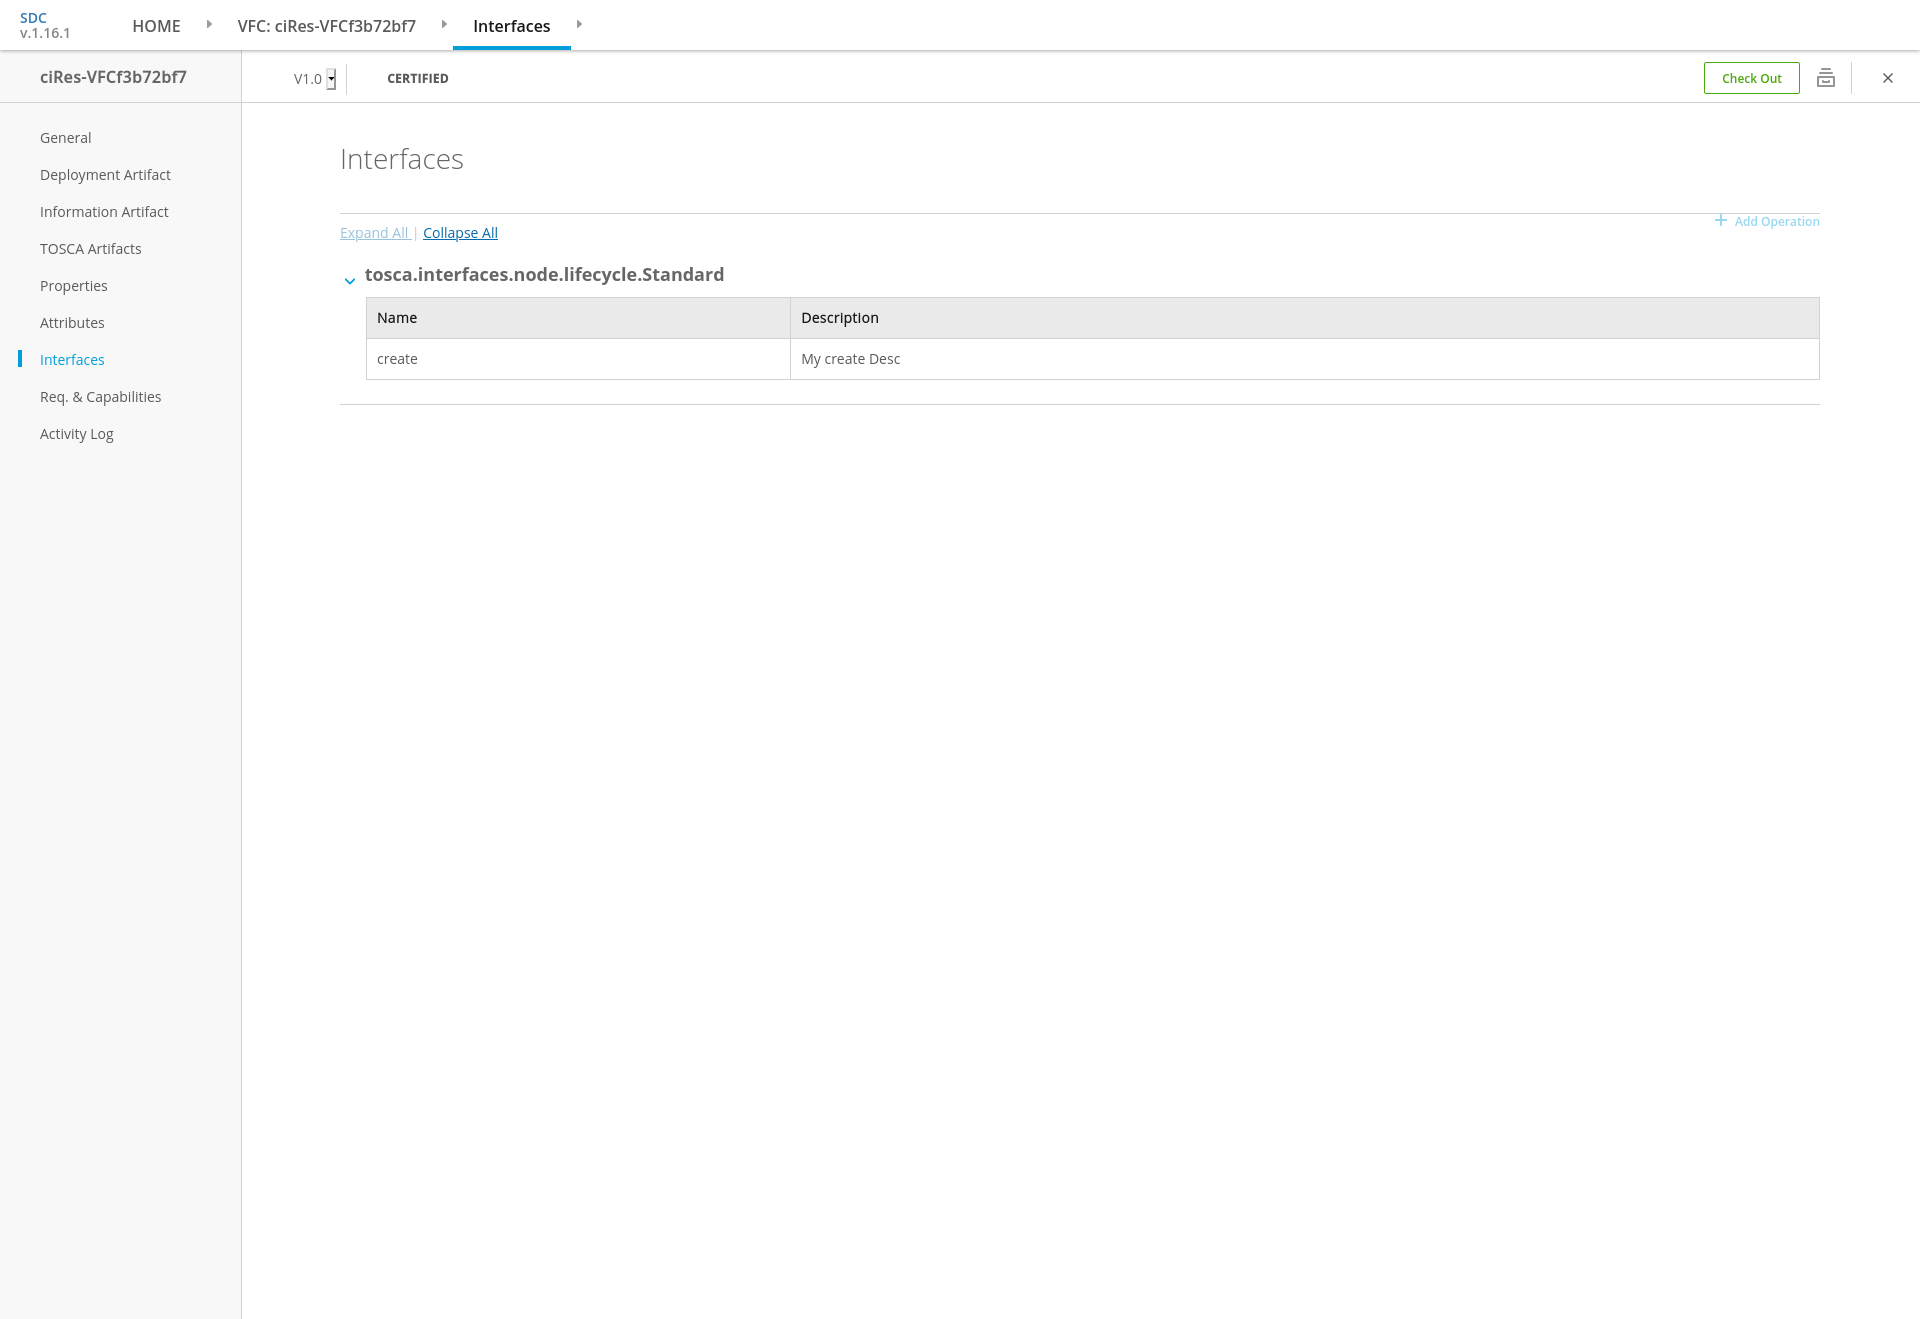Click Expand All link
This screenshot has width=1920, height=1319.
[x=374, y=233]
